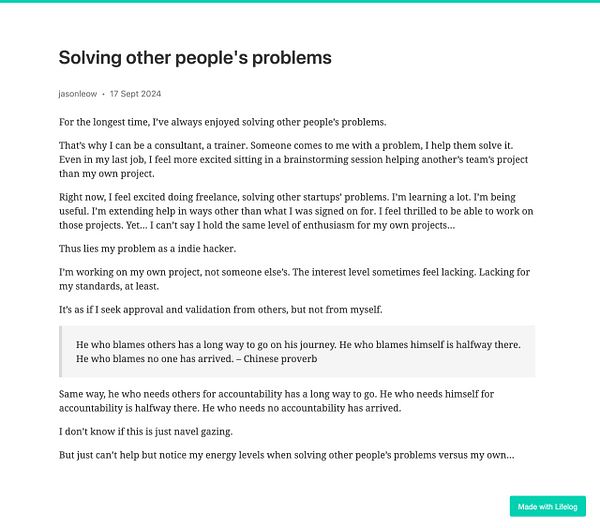The image size is (600, 528).
Task: Click the blockquote's left gray border bar
Action: click(60, 352)
